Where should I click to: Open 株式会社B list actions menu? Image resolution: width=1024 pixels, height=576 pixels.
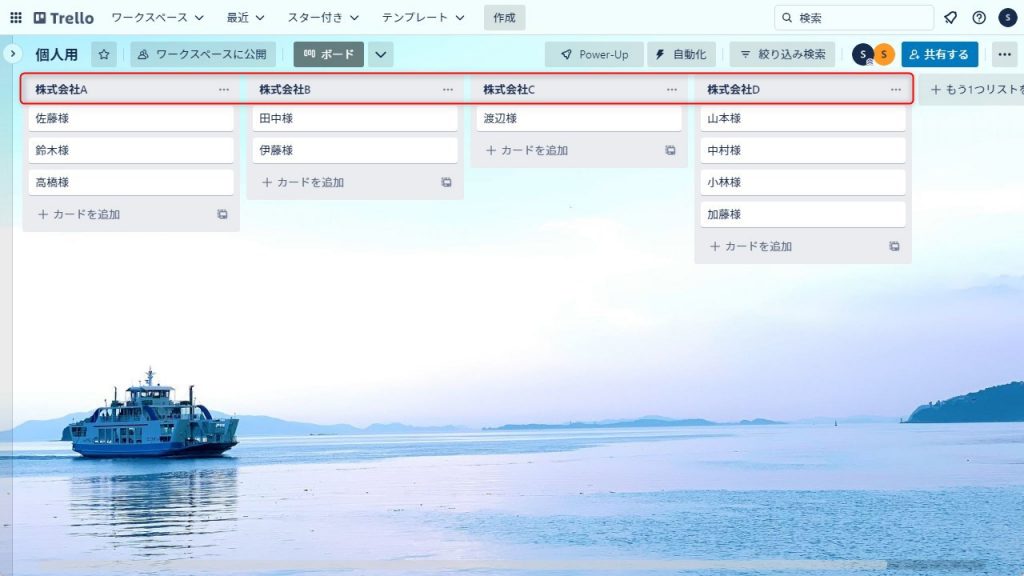448,89
